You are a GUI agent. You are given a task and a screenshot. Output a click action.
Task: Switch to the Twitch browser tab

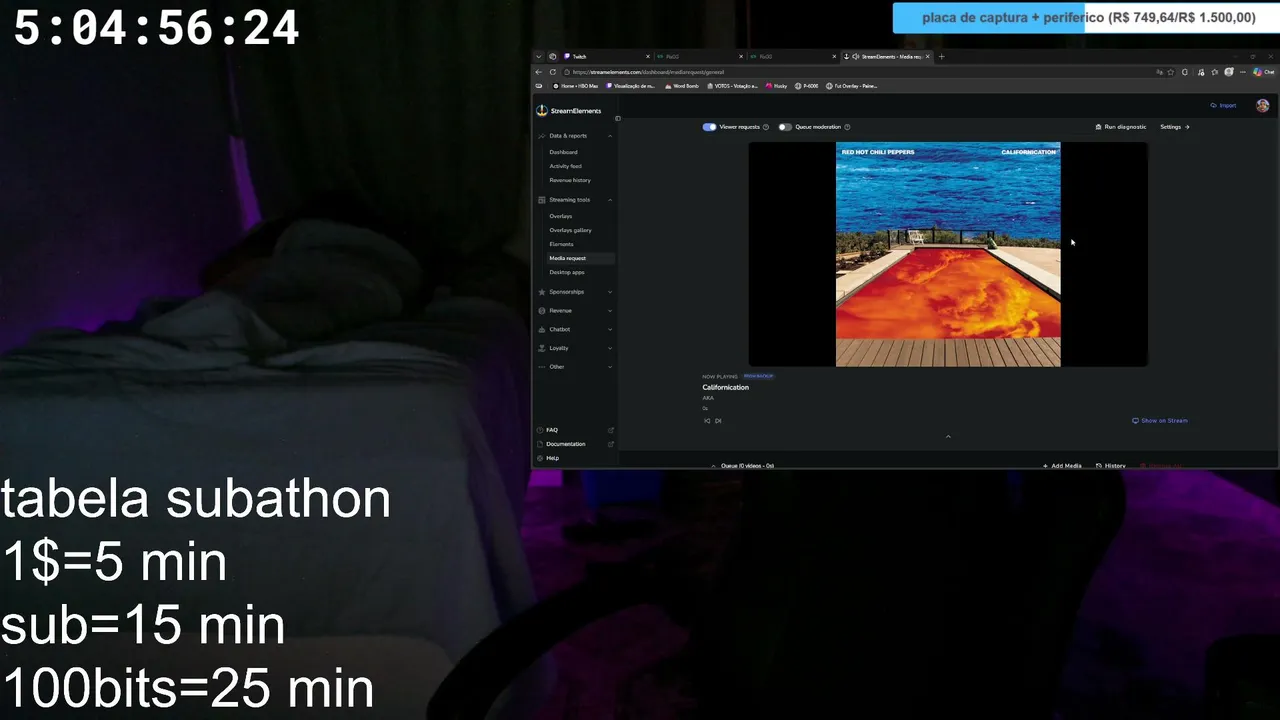pyautogui.click(x=605, y=56)
